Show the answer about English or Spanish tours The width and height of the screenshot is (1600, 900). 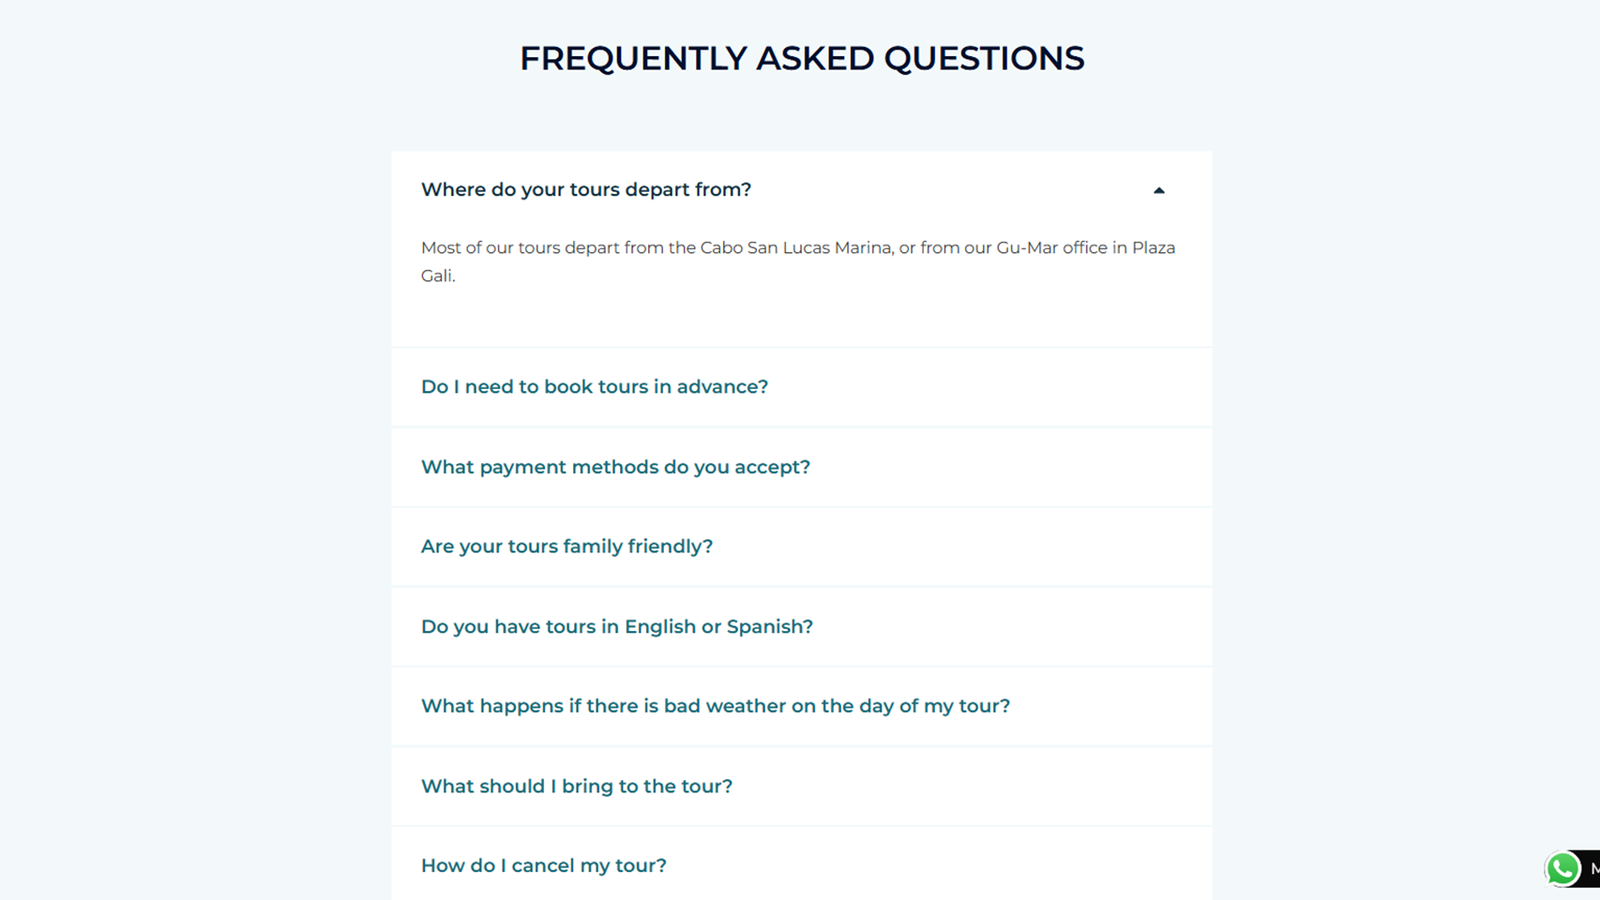[616, 627]
